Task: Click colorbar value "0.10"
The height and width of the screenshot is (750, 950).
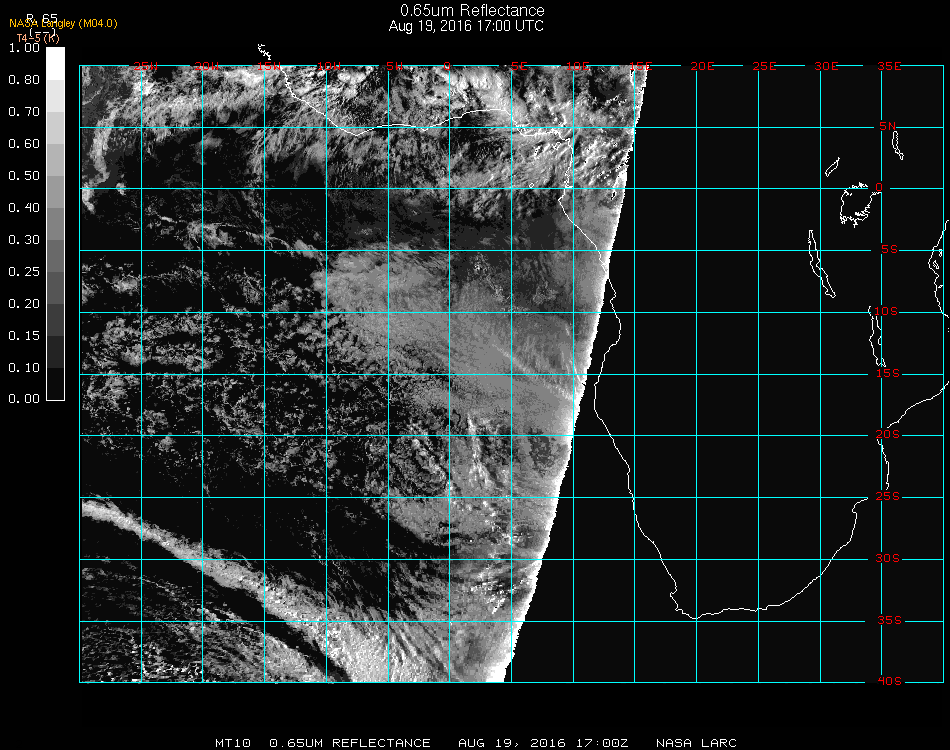Action: coord(24,368)
